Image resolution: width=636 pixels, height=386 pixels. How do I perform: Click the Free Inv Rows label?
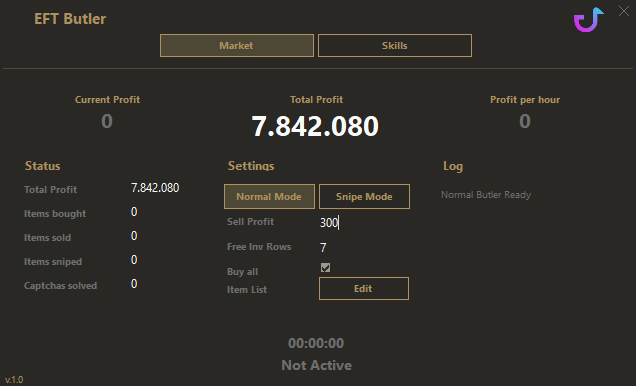[x=259, y=247]
